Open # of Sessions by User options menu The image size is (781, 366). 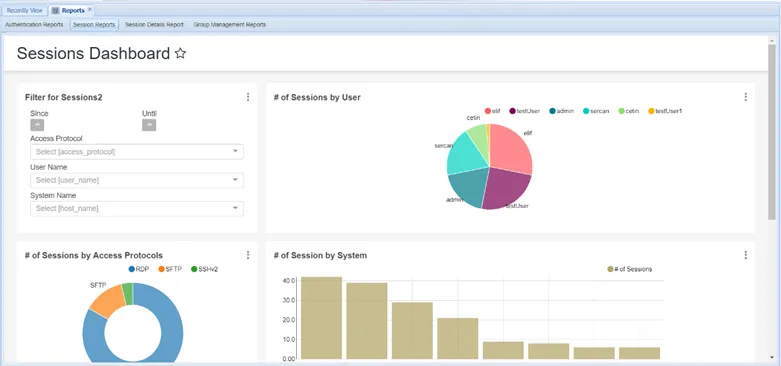pos(746,97)
